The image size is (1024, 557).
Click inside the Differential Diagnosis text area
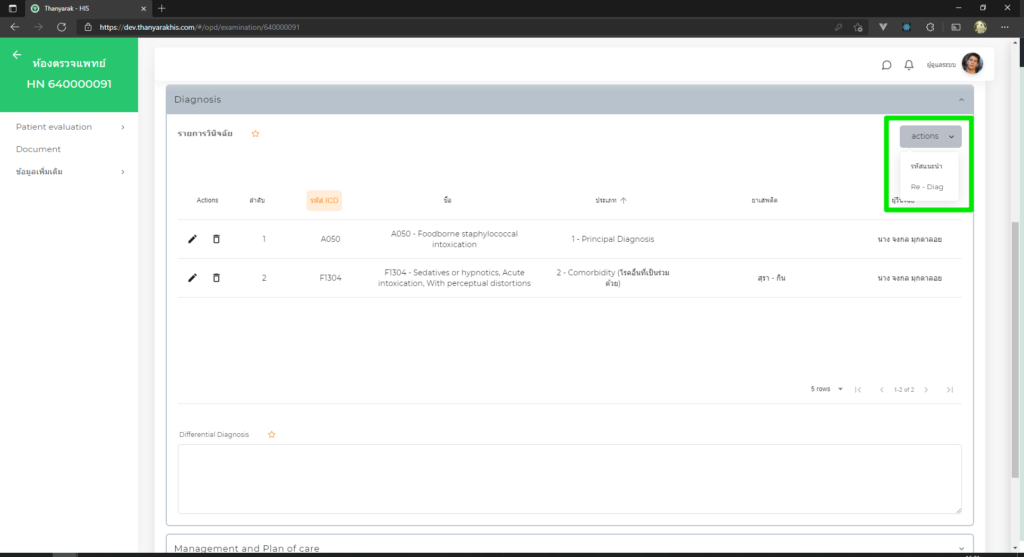pyautogui.click(x=569, y=479)
